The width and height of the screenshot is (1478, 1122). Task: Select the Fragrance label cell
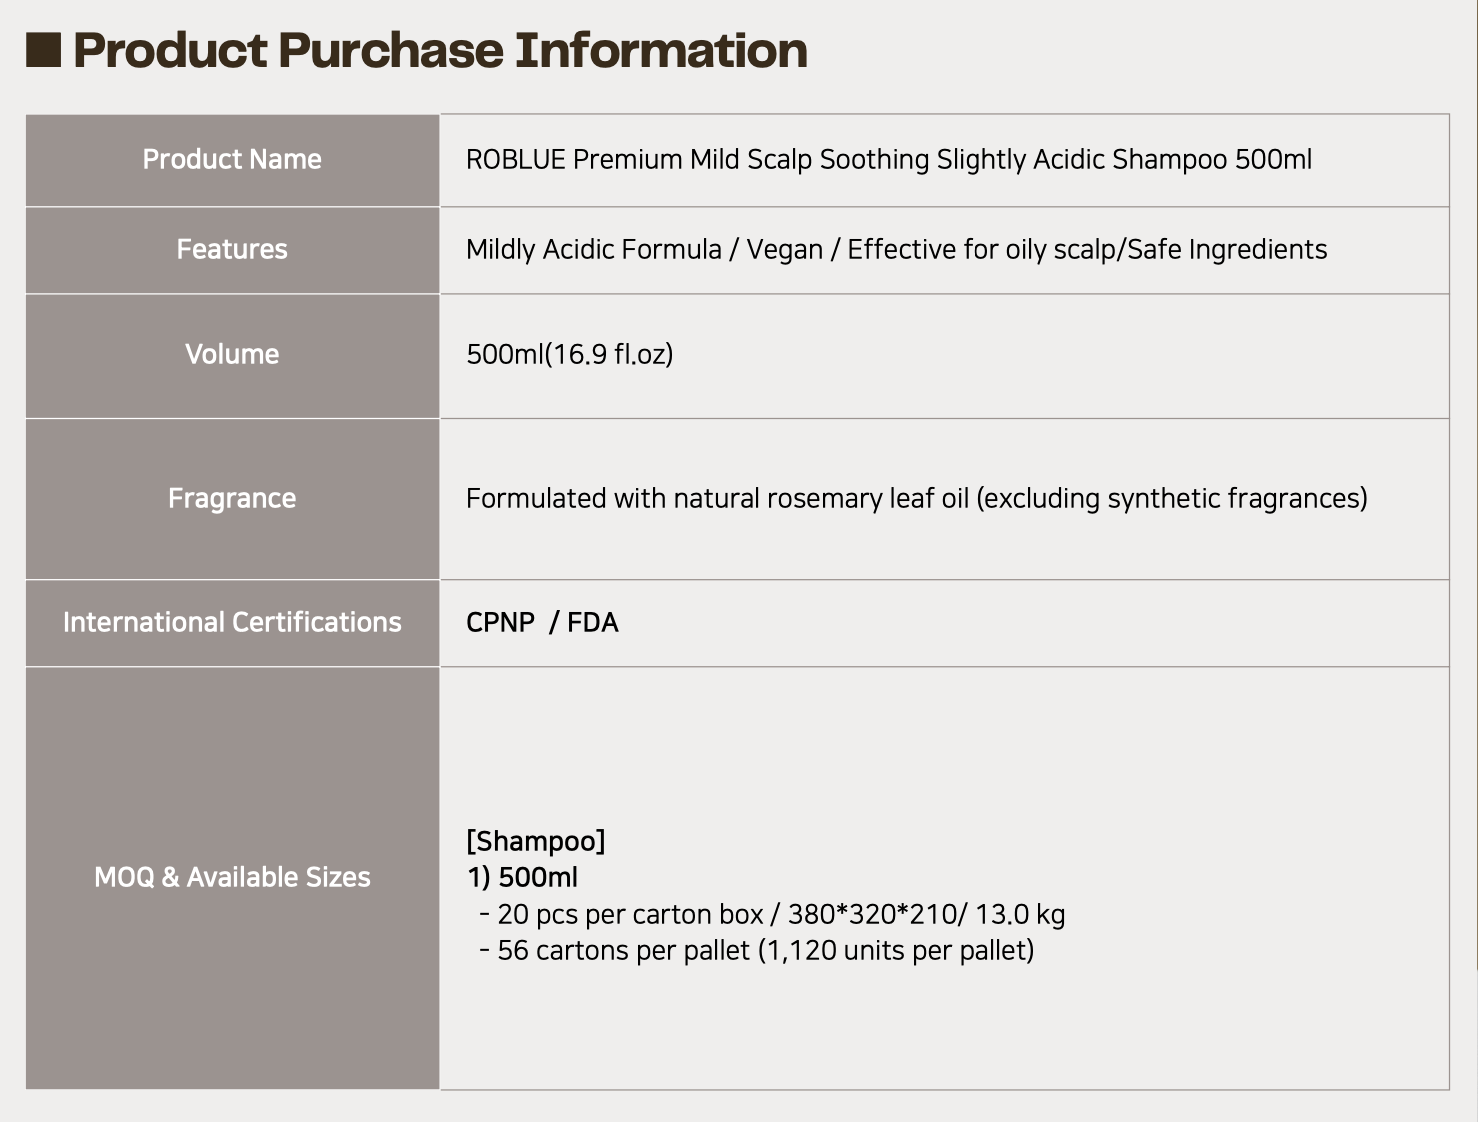232,499
